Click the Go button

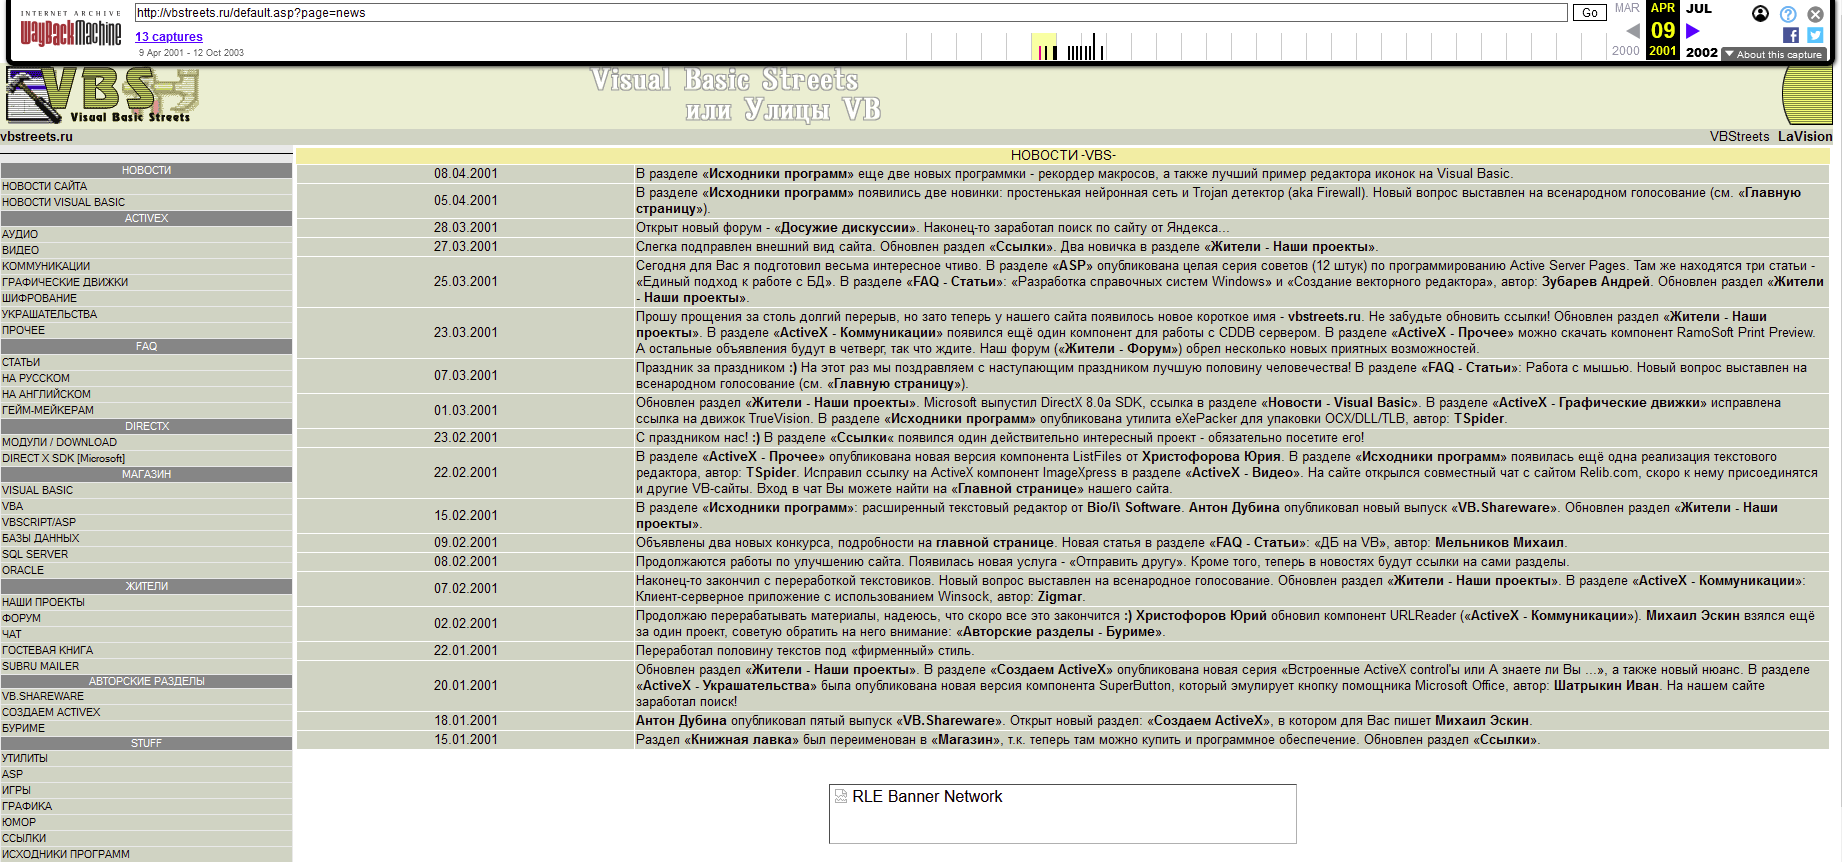1590,13
